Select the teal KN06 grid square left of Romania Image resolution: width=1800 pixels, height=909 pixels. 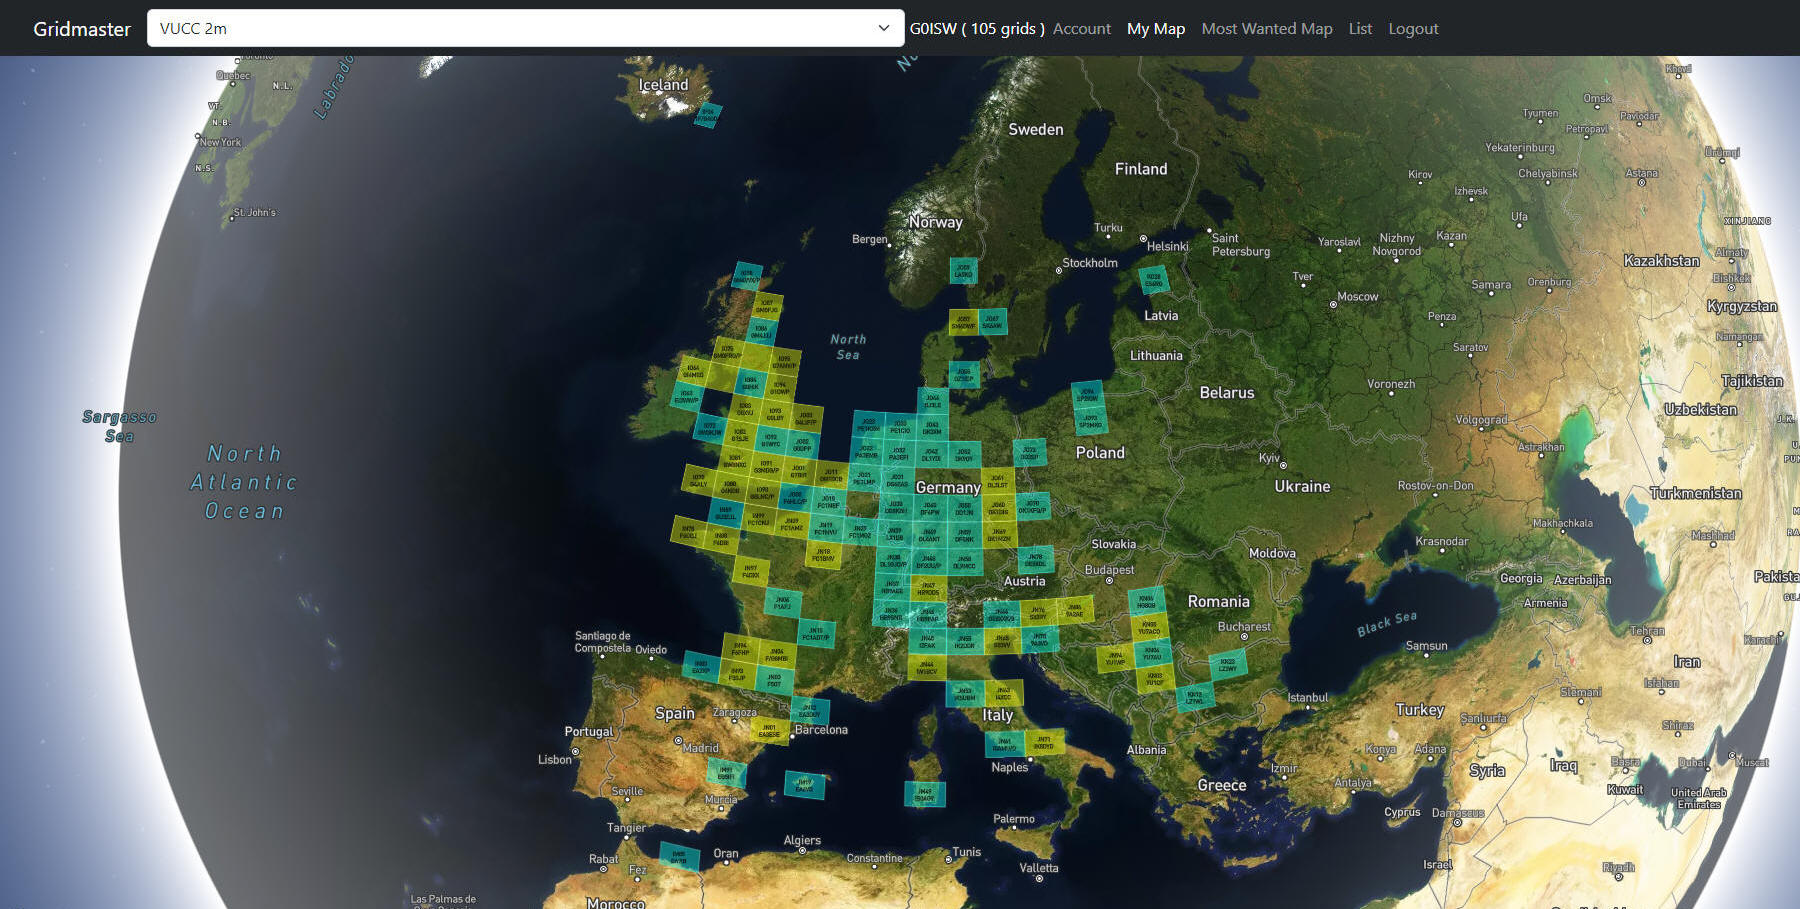coord(1147,601)
